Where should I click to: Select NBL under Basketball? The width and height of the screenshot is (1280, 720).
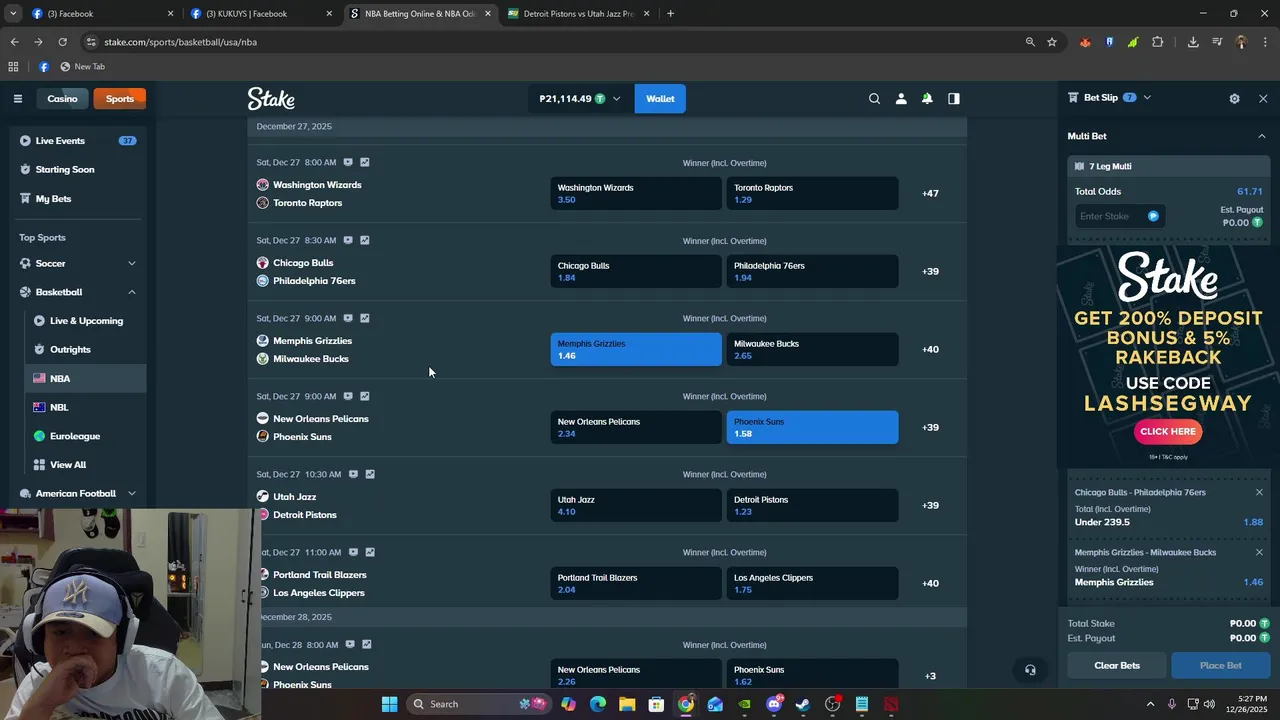click(85, 407)
